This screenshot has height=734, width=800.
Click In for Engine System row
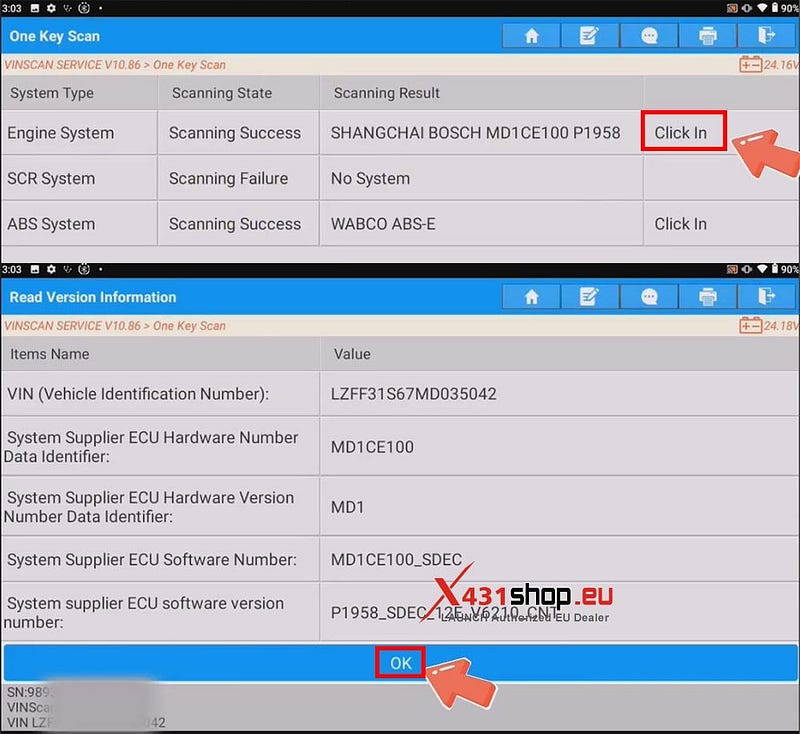pos(683,132)
